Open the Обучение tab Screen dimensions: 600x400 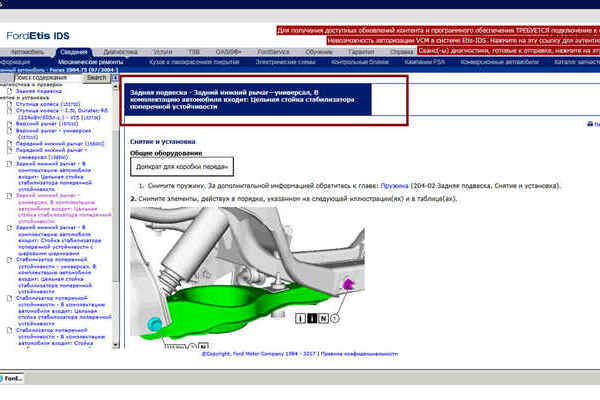click(318, 52)
